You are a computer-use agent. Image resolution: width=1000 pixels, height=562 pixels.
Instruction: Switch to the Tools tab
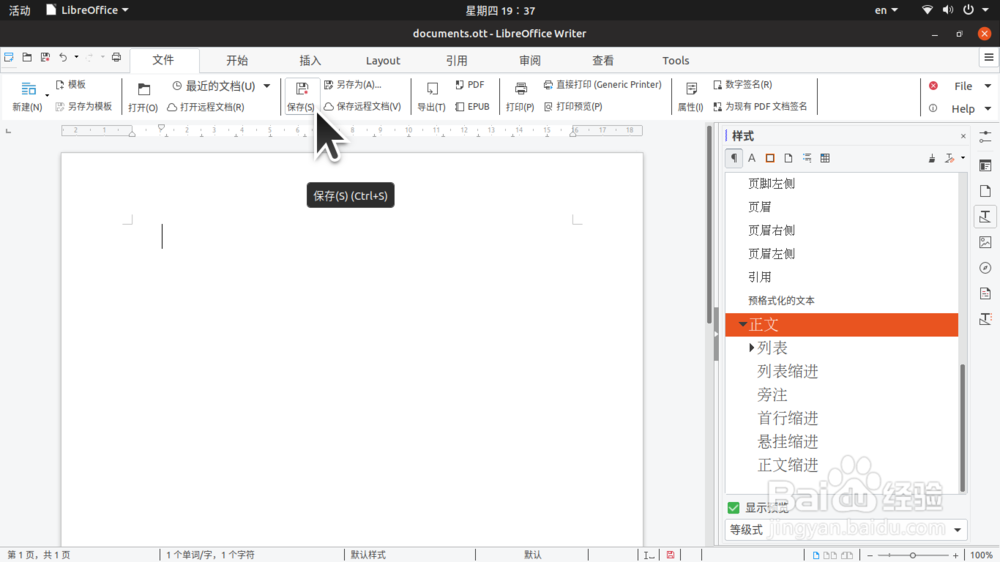675,61
